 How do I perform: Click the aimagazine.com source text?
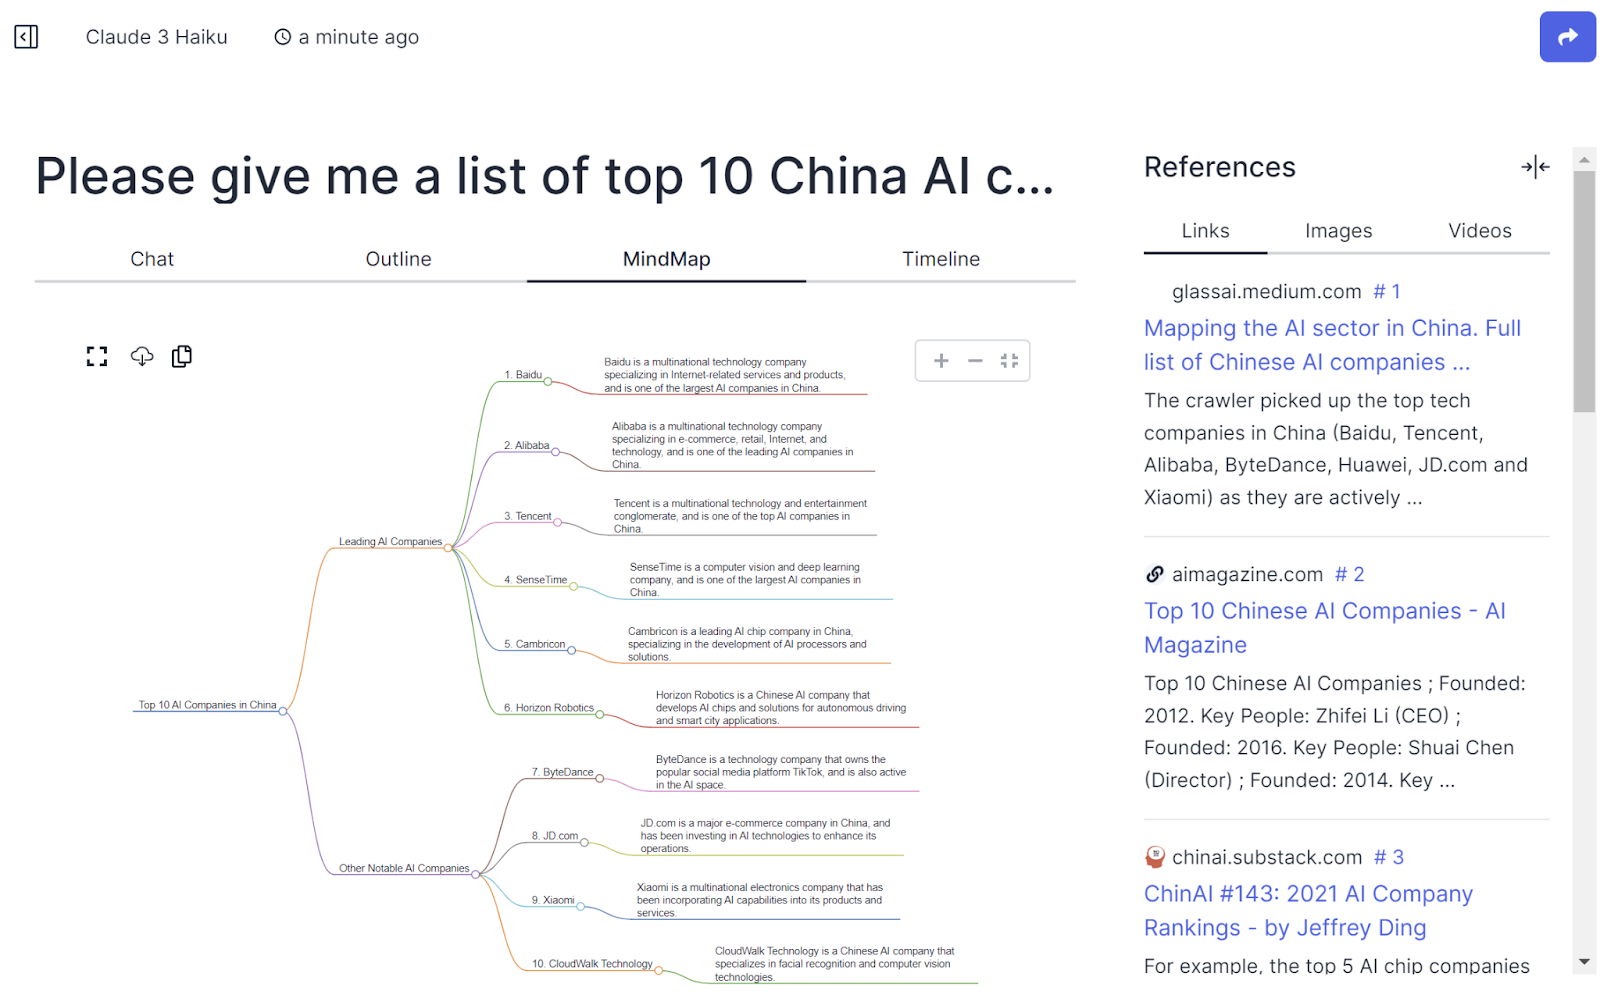click(x=1247, y=574)
